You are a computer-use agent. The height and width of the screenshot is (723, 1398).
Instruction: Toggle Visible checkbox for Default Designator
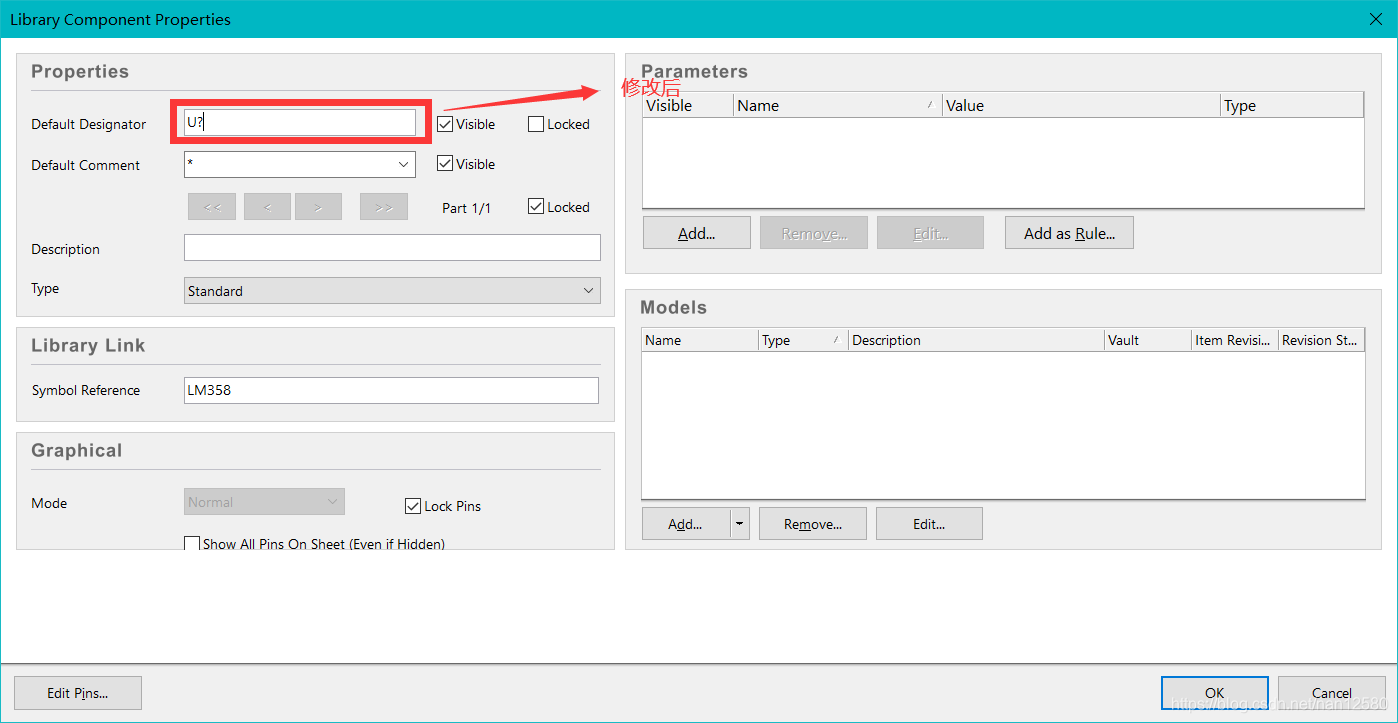pyautogui.click(x=446, y=125)
